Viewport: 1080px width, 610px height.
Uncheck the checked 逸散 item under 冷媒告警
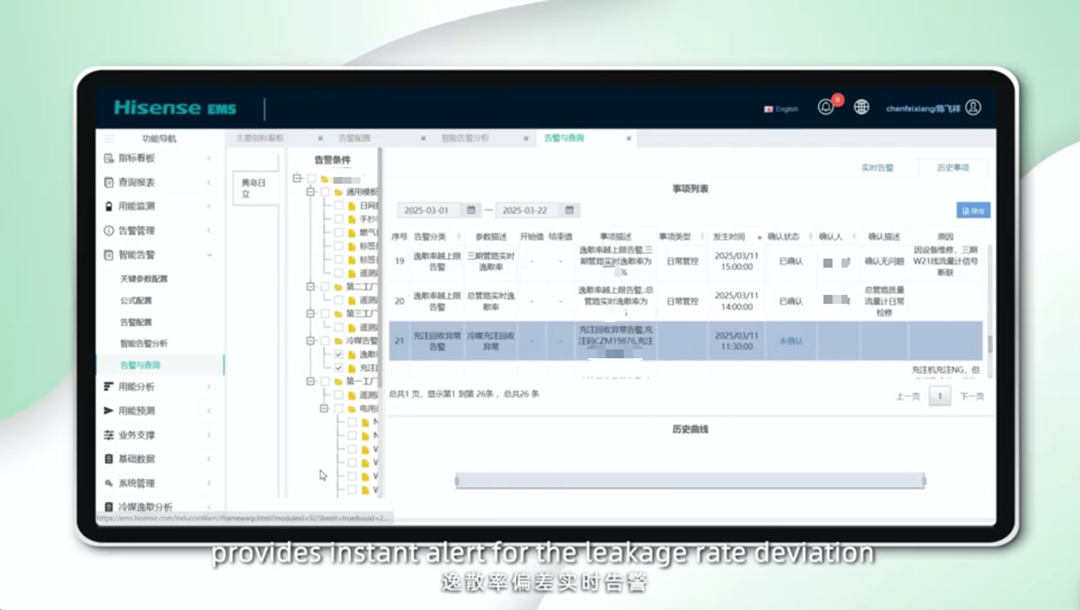tap(339, 354)
